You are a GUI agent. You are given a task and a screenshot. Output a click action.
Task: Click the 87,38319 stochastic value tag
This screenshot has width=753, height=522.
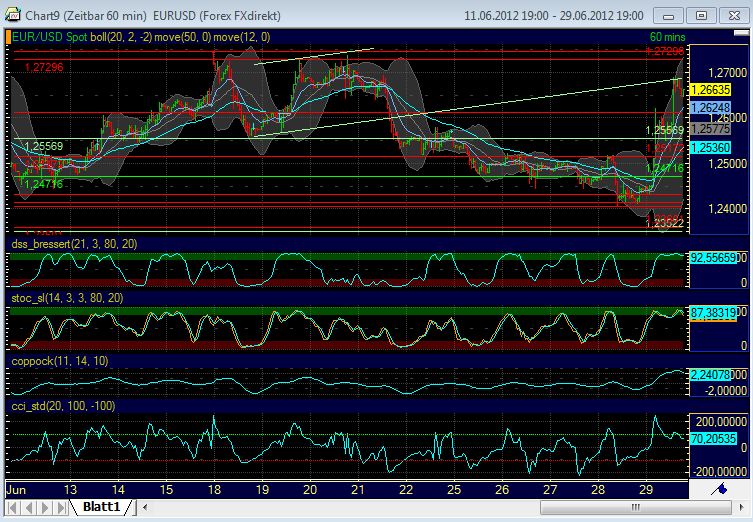(x=713, y=313)
